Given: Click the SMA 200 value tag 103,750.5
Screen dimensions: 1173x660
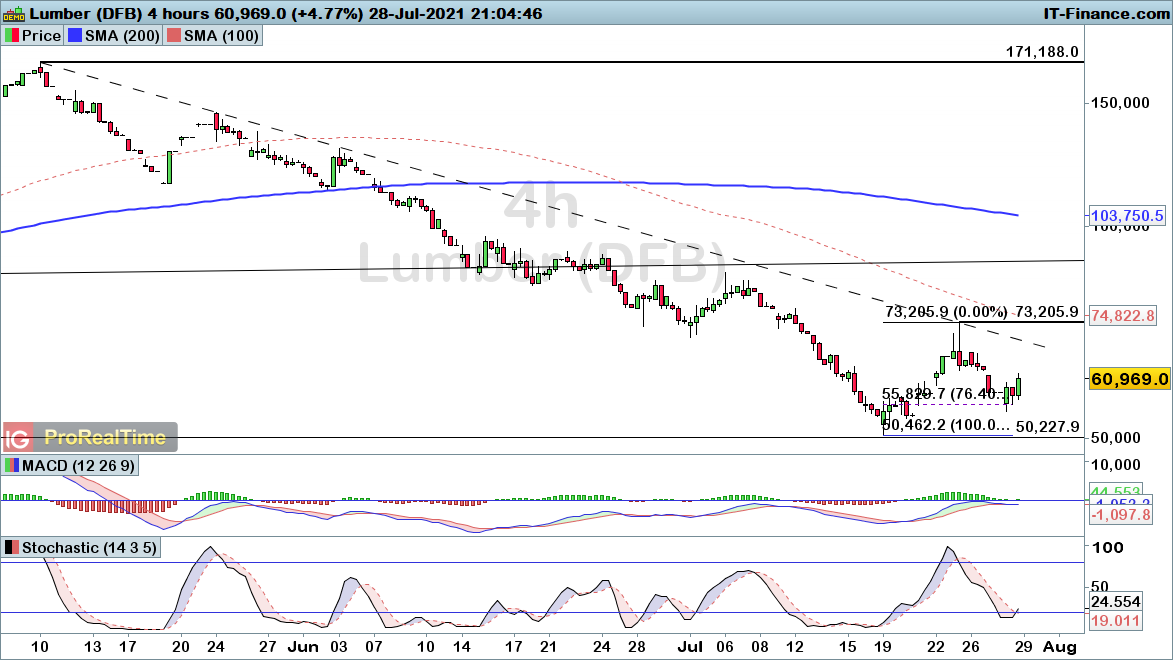Looking at the screenshot, I should tap(1127, 216).
